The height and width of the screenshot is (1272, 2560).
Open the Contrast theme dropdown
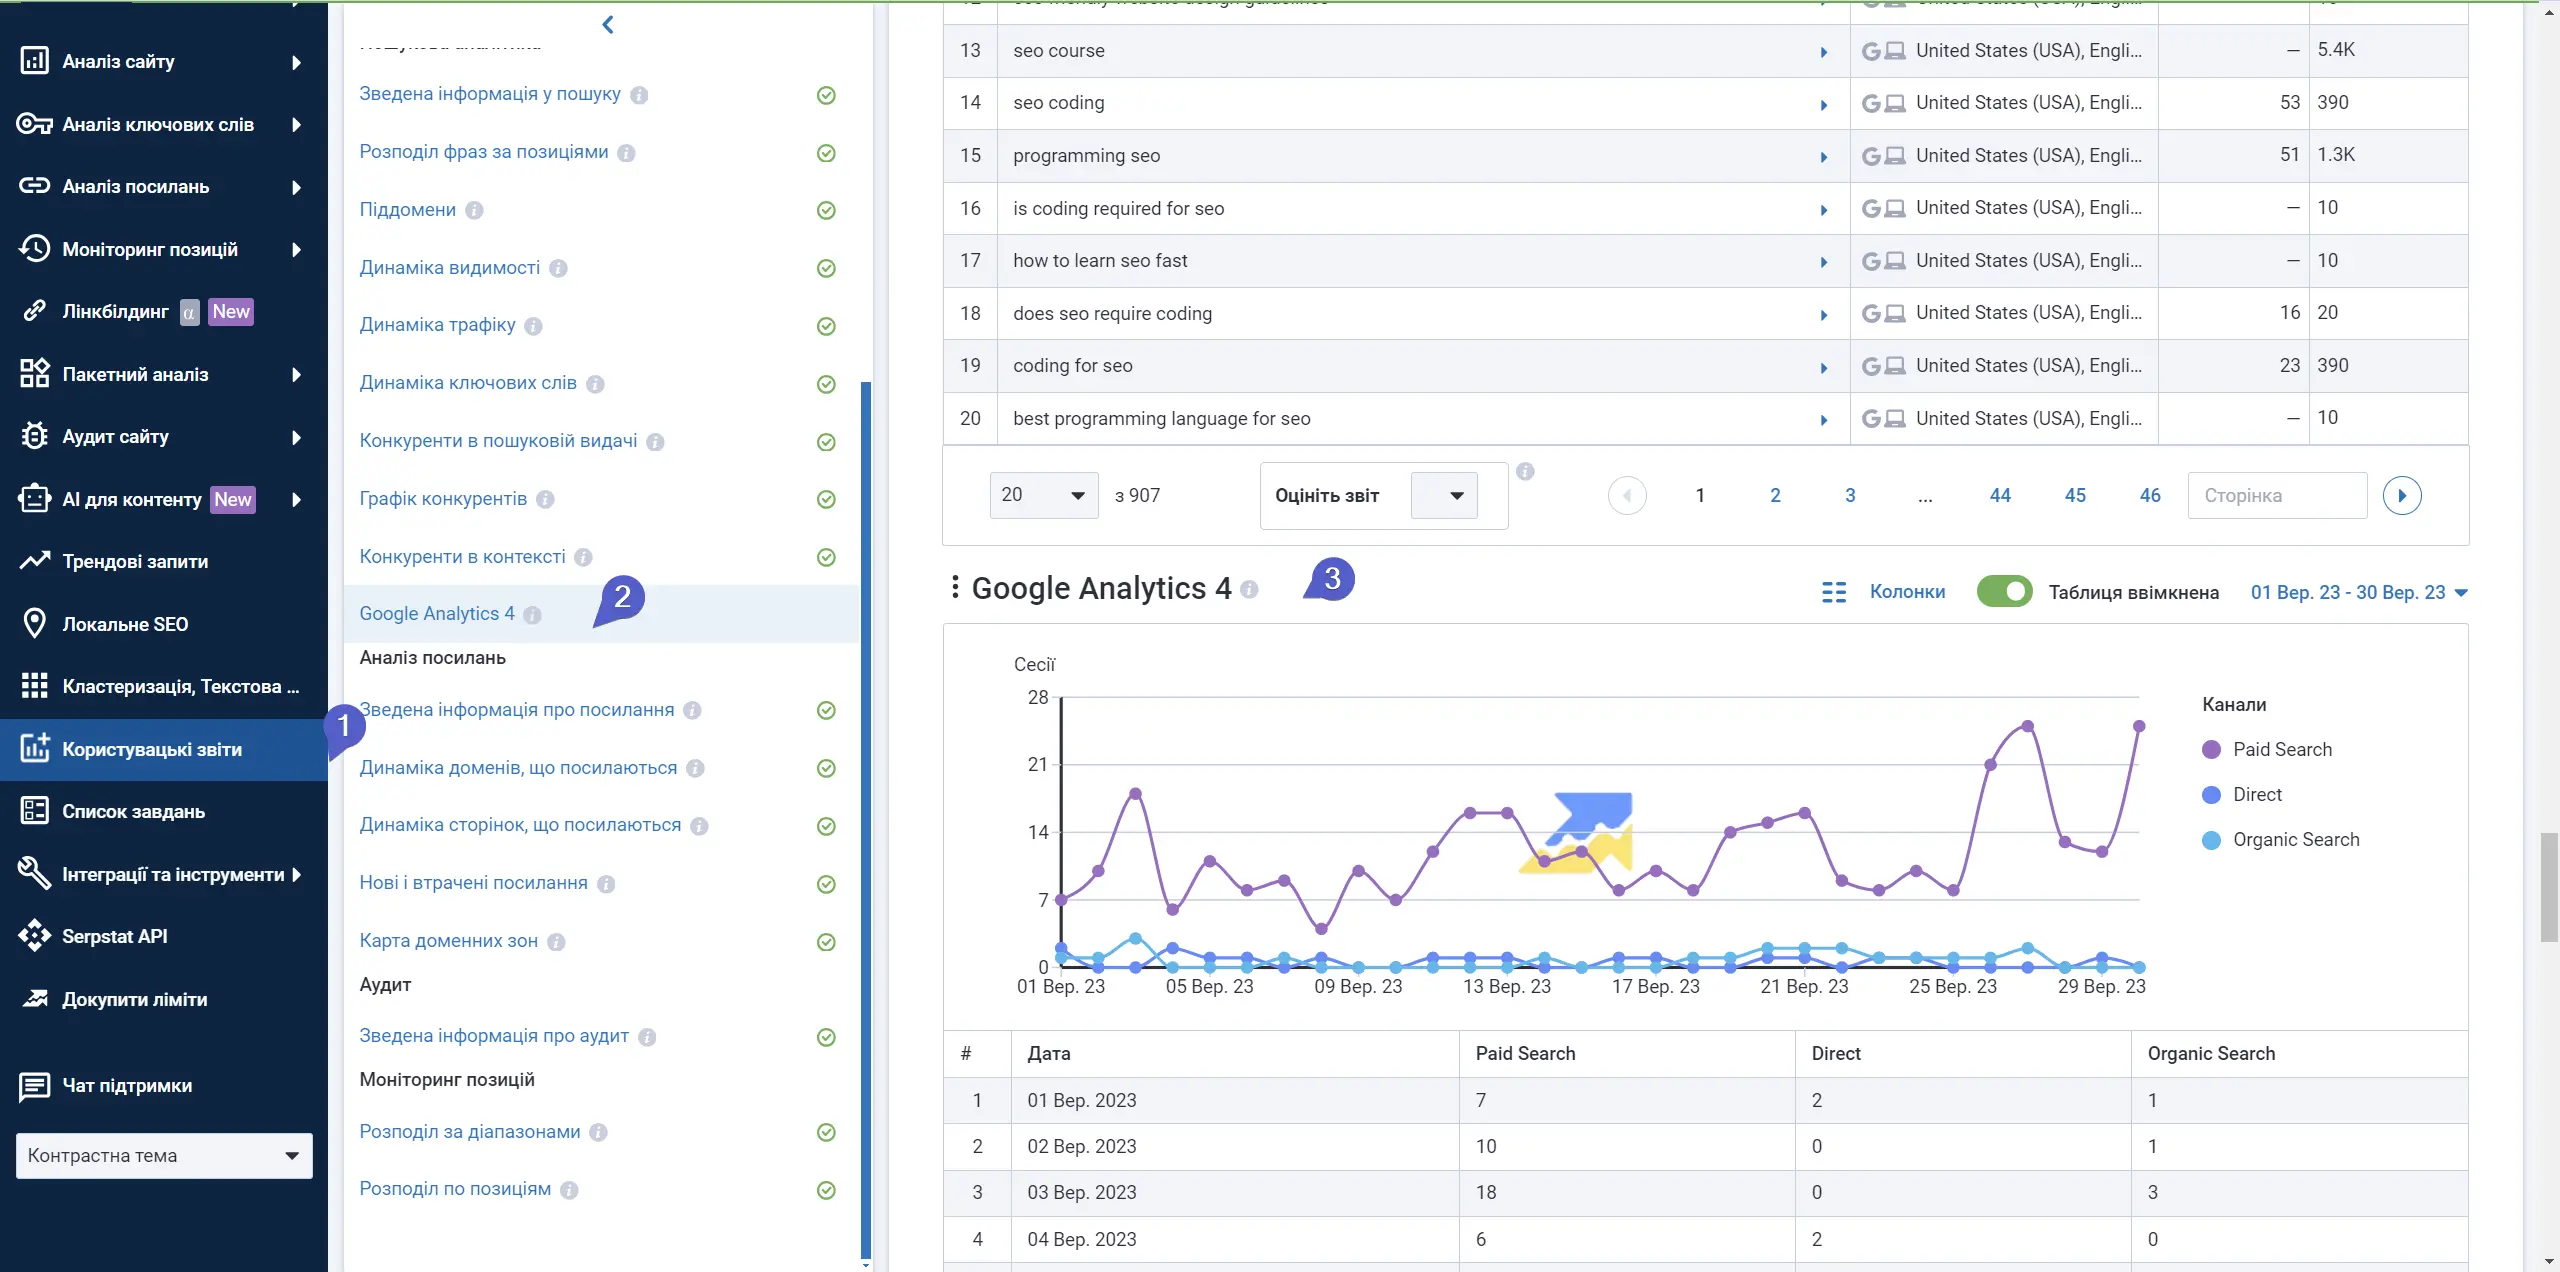[164, 1155]
